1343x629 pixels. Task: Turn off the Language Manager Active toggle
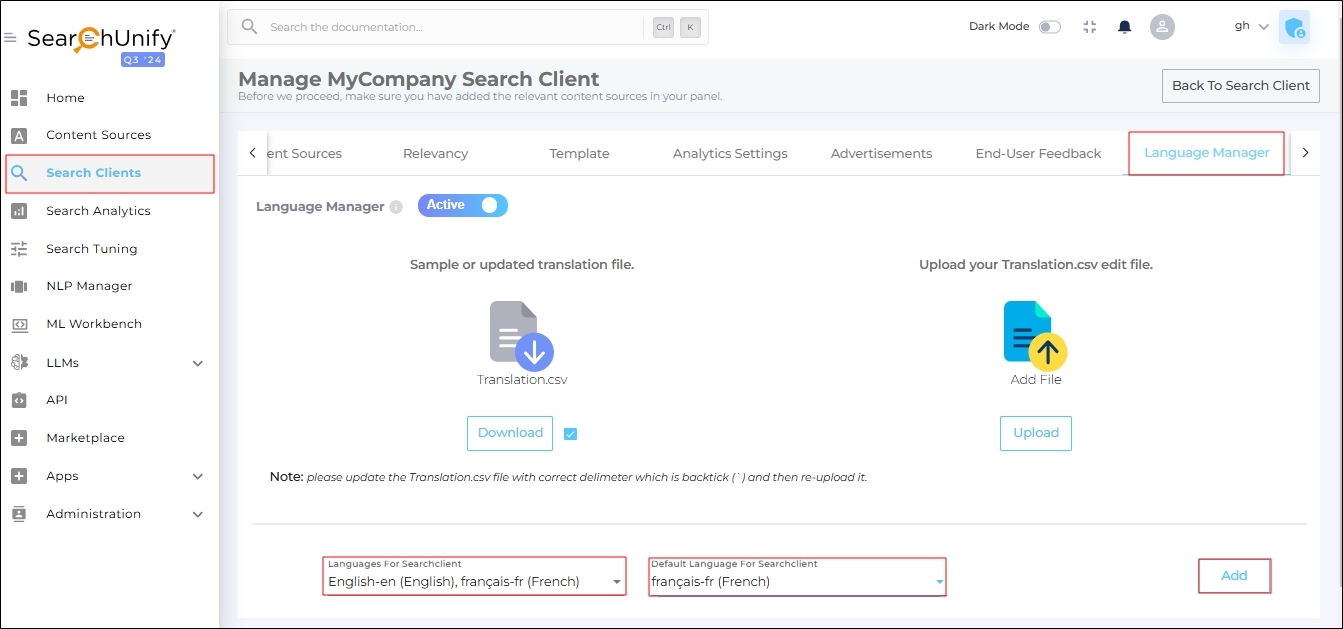[x=463, y=205]
